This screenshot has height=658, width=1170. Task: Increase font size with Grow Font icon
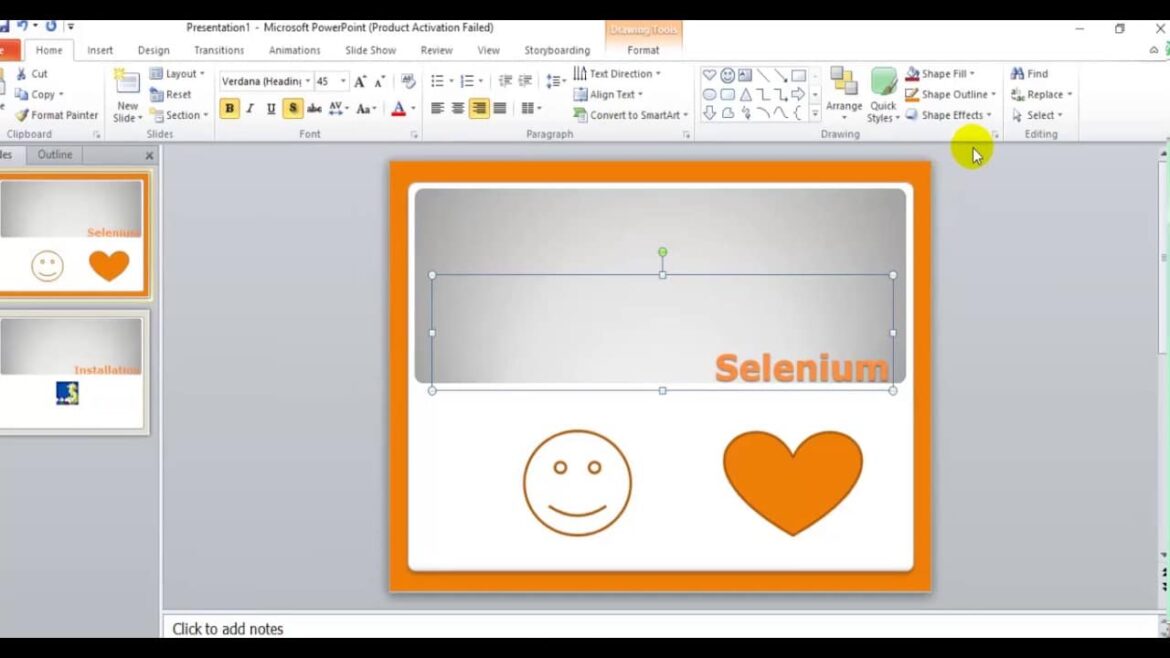click(x=360, y=81)
